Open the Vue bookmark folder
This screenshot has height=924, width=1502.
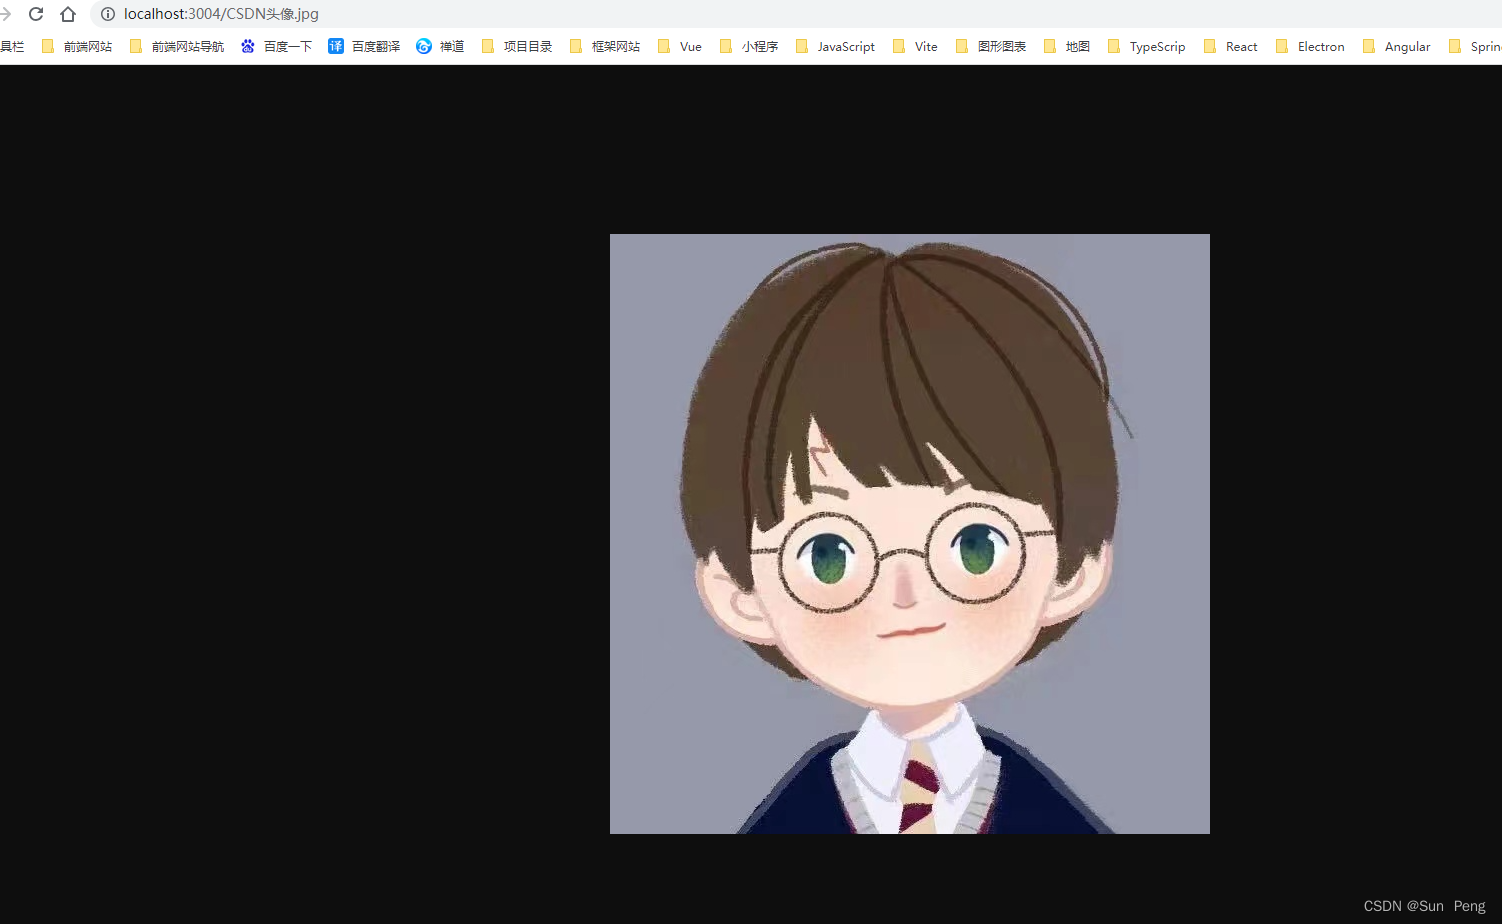pyautogui.click(x=680, y=46)
